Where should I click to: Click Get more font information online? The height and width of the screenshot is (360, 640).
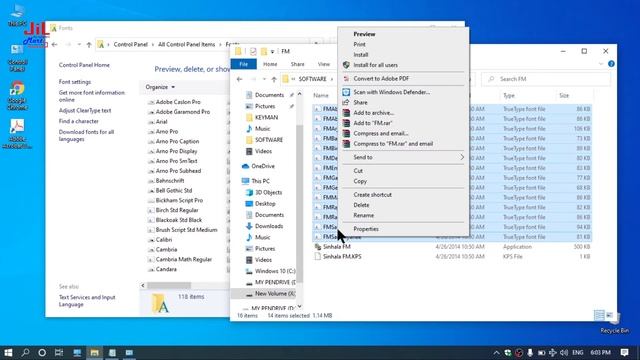[x=91, y=96]
